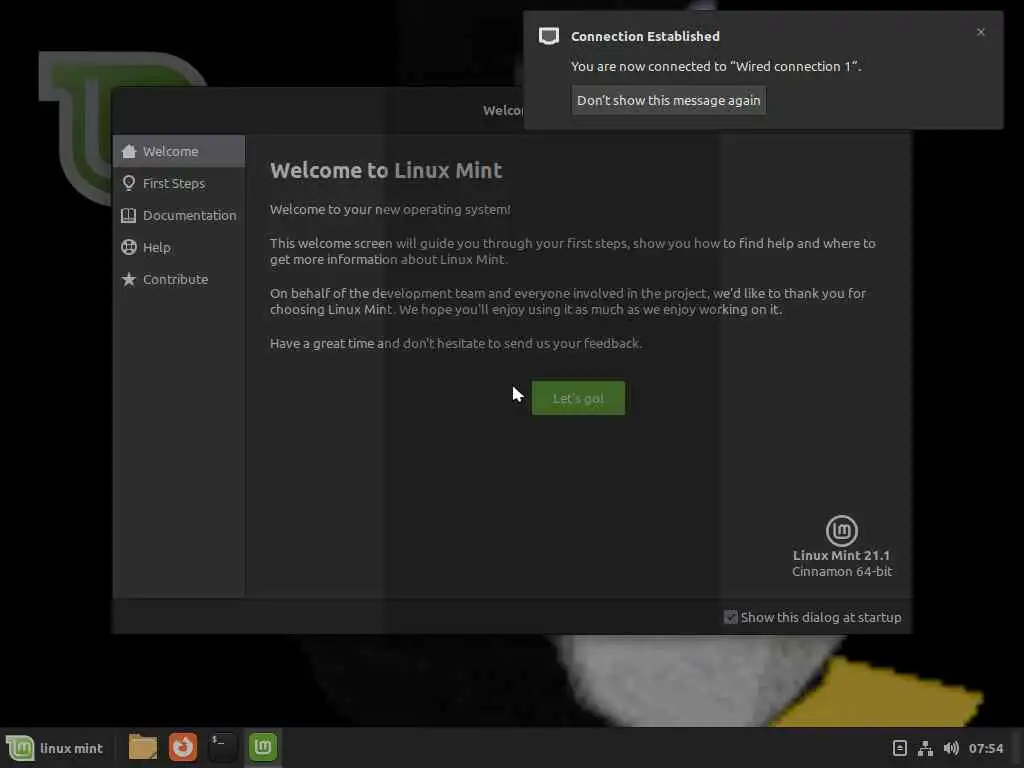This screenshot has width=1024, height=768.
Task: Open the notifications tray icon
Action: [899, 748]
